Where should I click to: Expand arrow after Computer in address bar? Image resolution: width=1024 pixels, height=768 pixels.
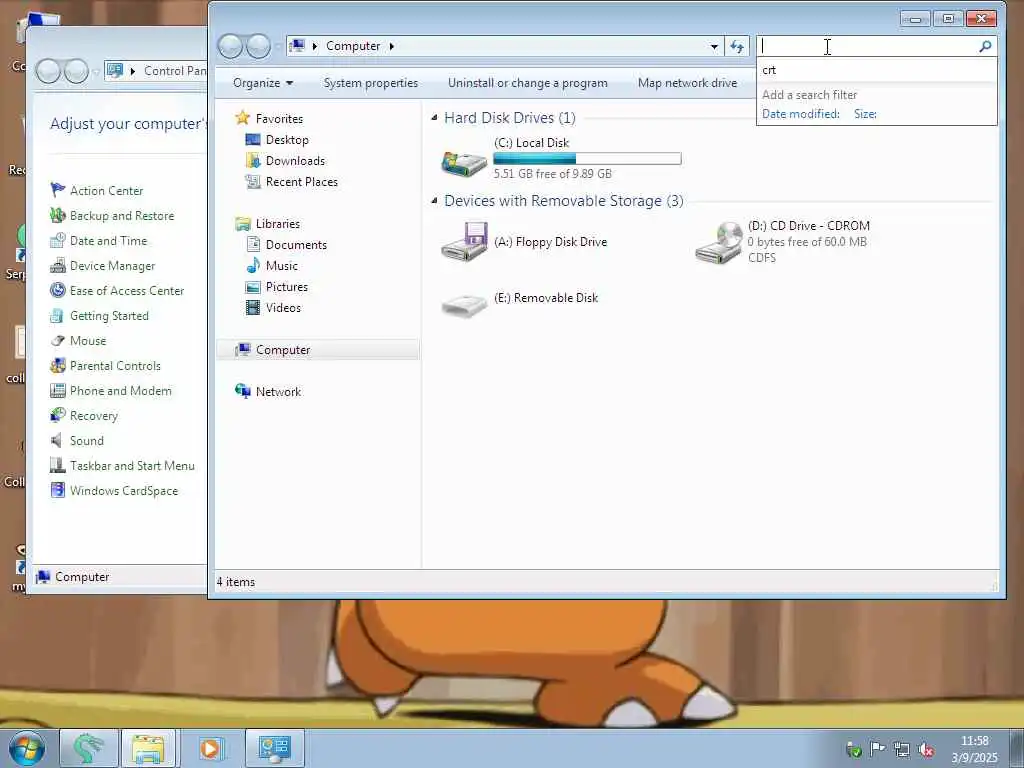pos(392,46)
